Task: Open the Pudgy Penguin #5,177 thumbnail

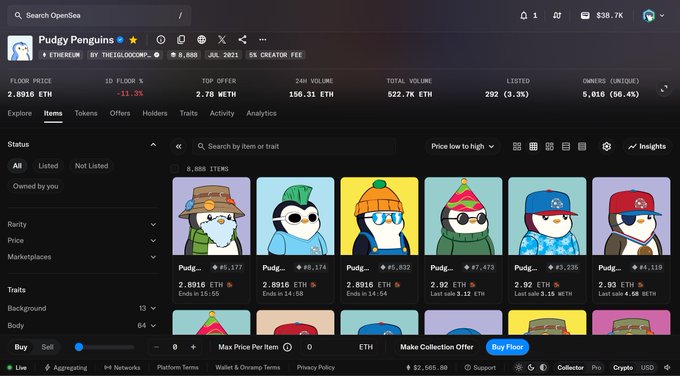Action: [x=211, y=216]
